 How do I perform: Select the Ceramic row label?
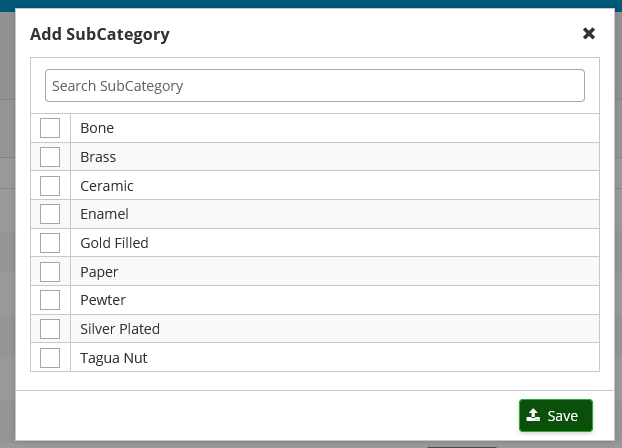click(x=107, y=186)
